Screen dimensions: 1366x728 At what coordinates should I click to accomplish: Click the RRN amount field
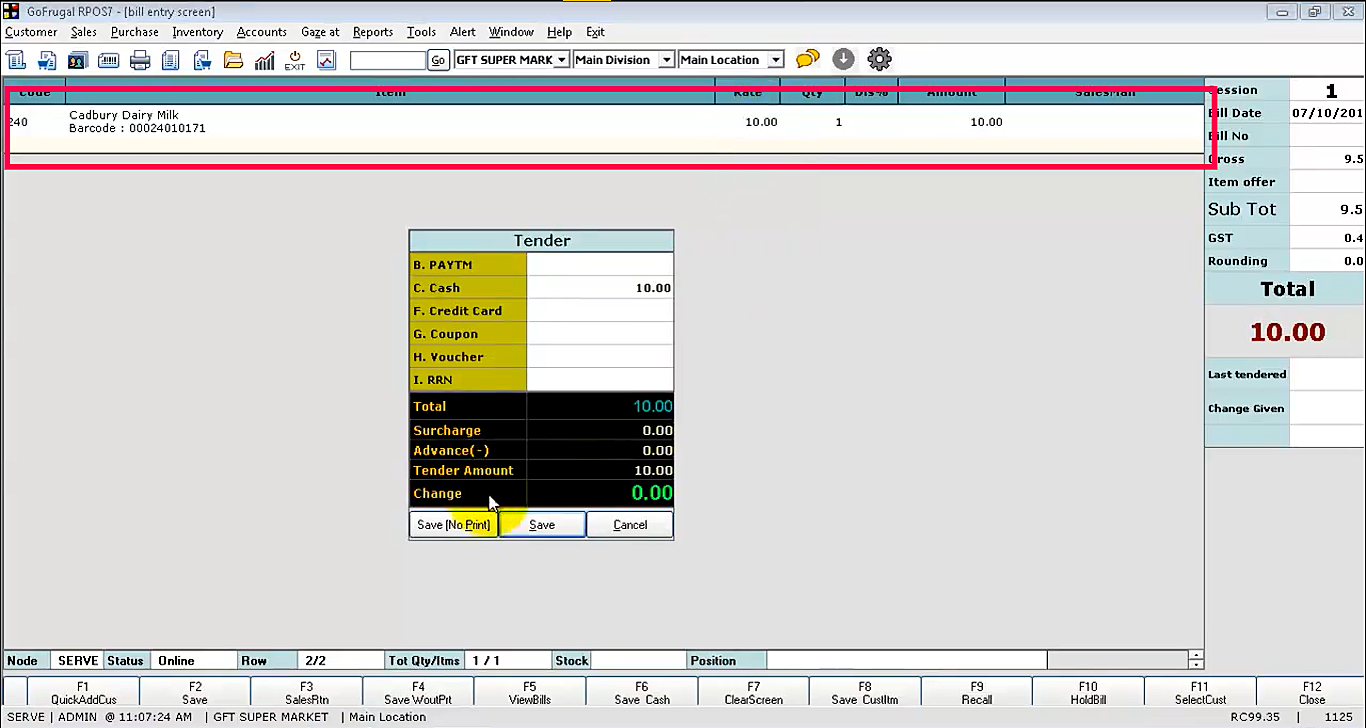click(600, 380)
